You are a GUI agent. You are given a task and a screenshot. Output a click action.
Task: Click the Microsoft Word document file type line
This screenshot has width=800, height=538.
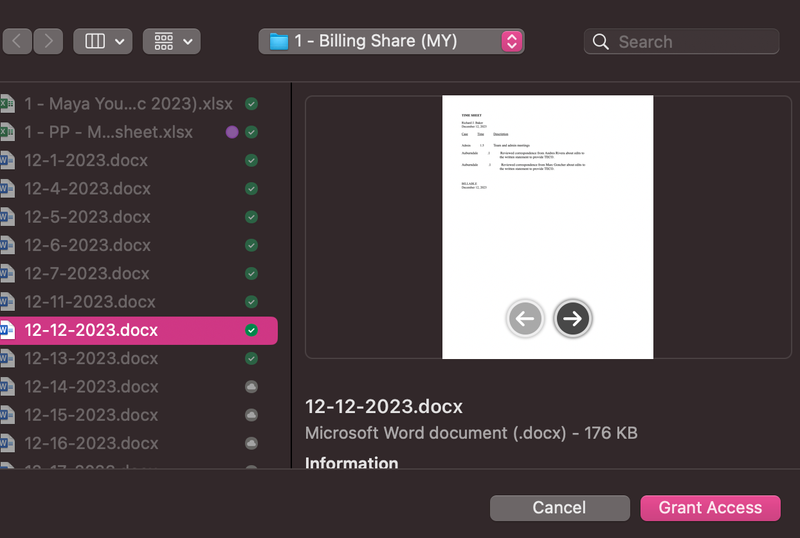471,433
